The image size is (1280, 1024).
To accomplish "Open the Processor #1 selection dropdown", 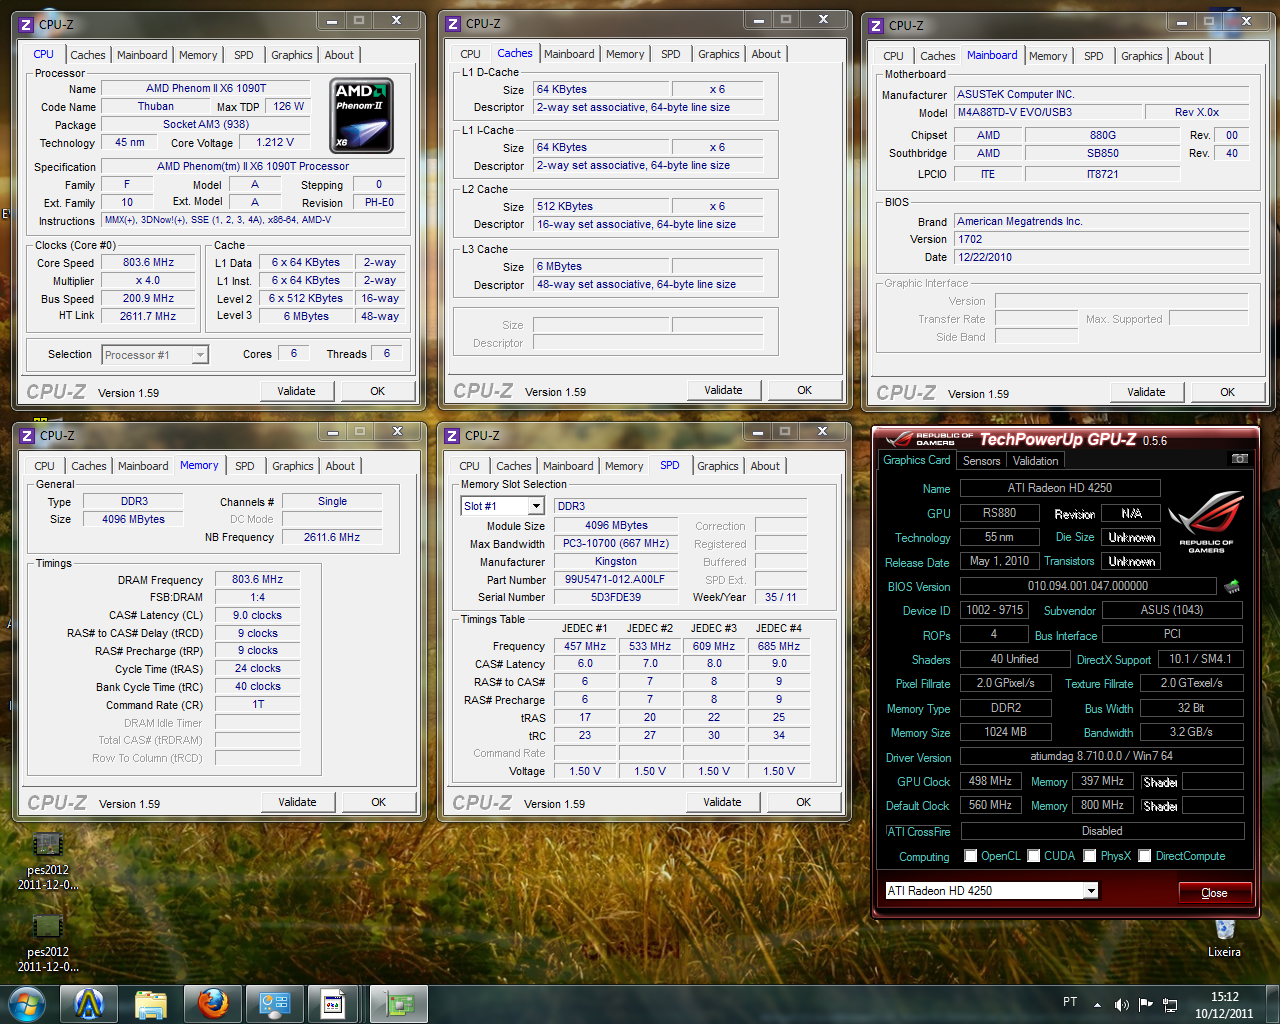I will click(199, 354).
